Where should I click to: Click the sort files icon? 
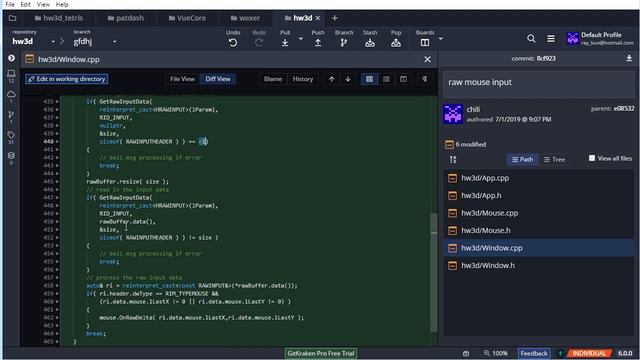453,160
